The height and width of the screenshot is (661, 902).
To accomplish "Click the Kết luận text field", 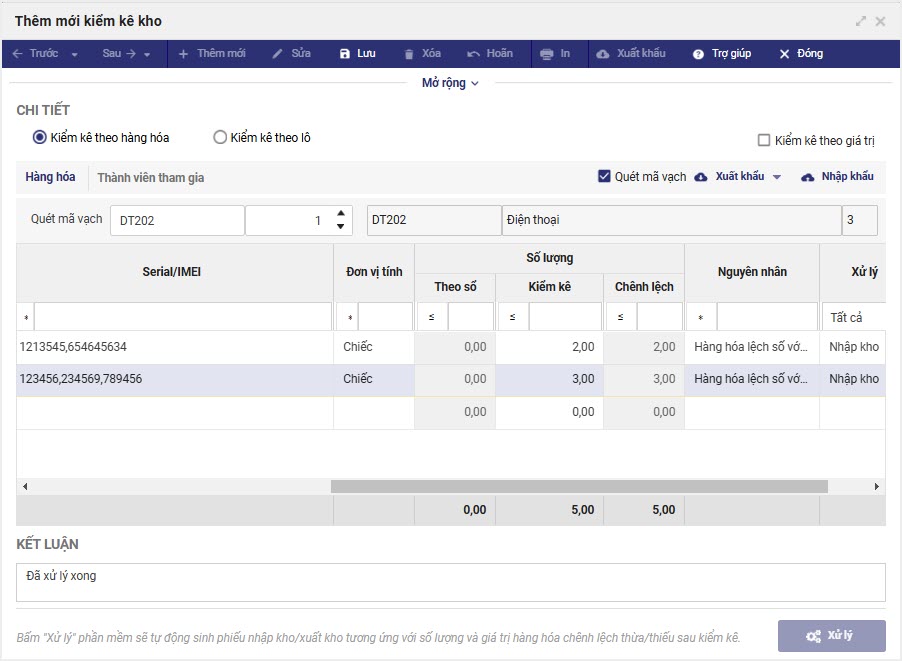I will pos(450,583).
